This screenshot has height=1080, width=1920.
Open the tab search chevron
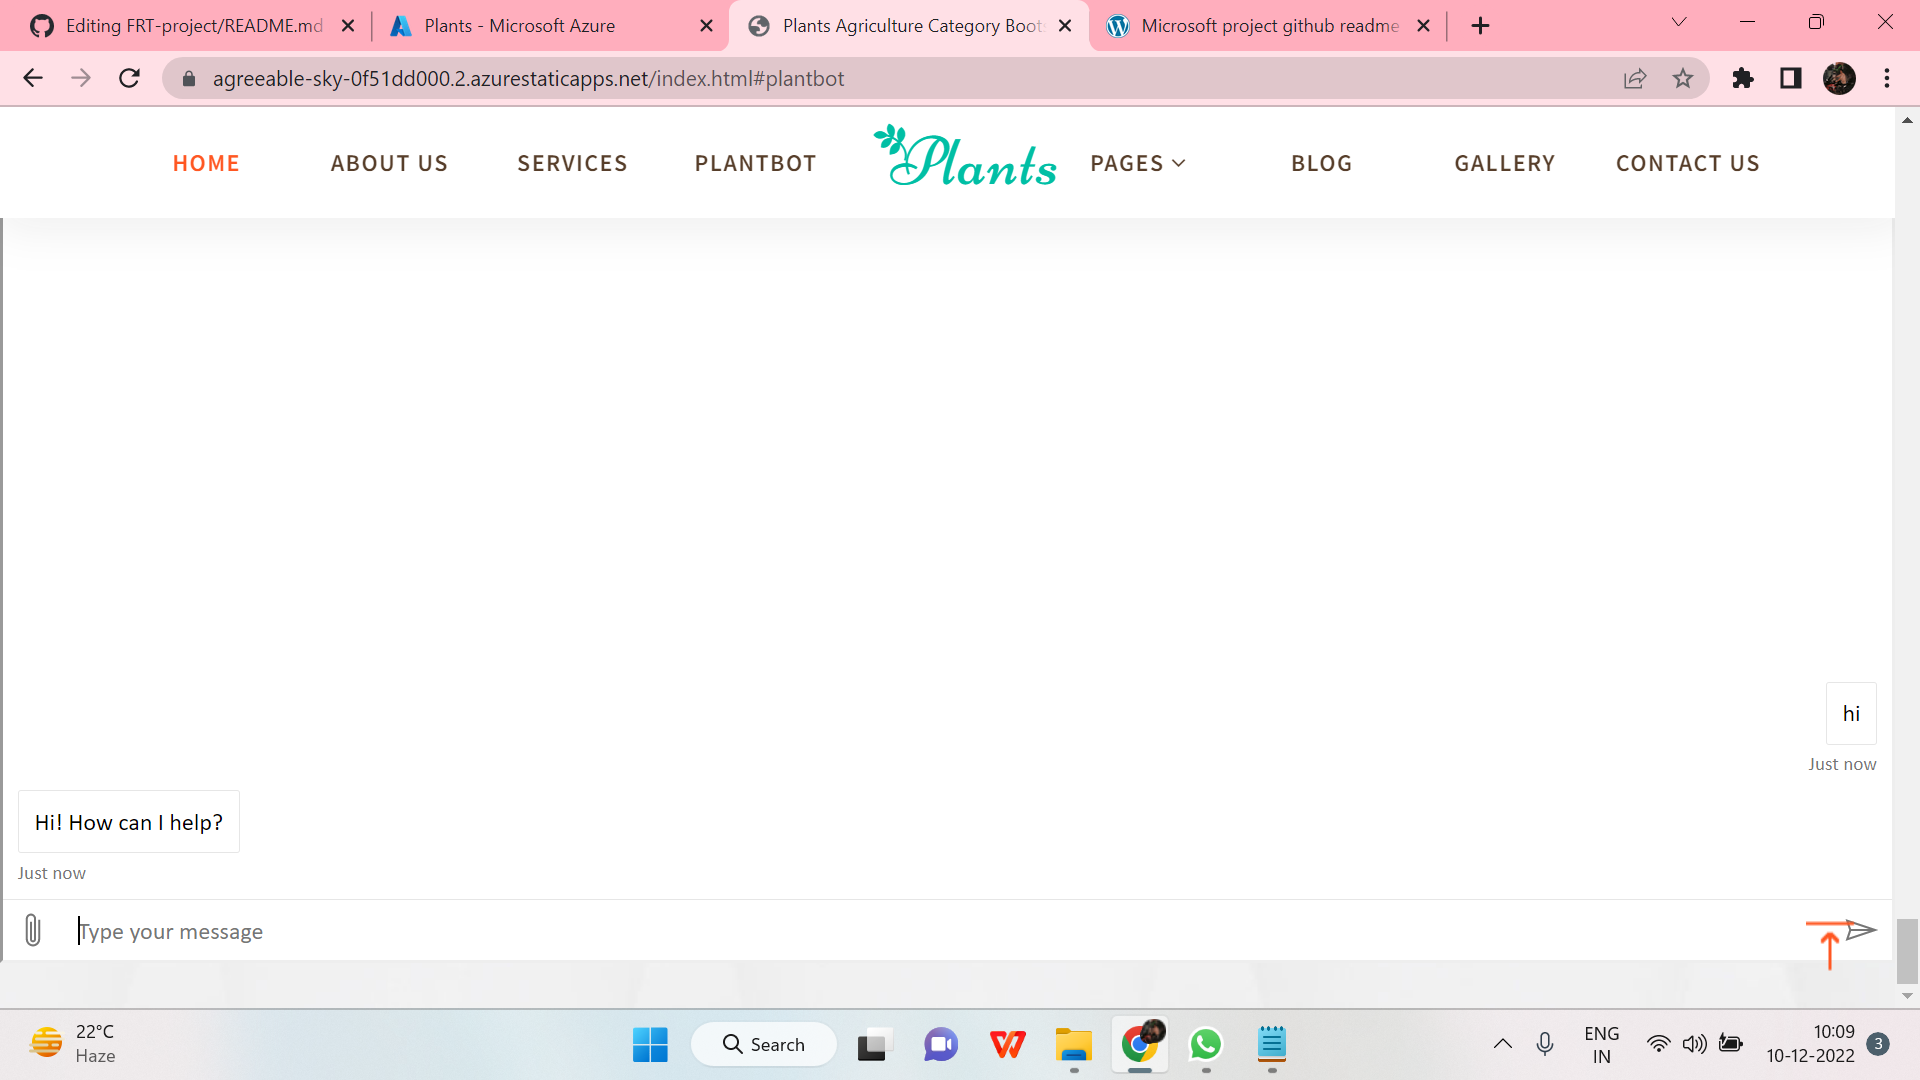(1679, 22)
